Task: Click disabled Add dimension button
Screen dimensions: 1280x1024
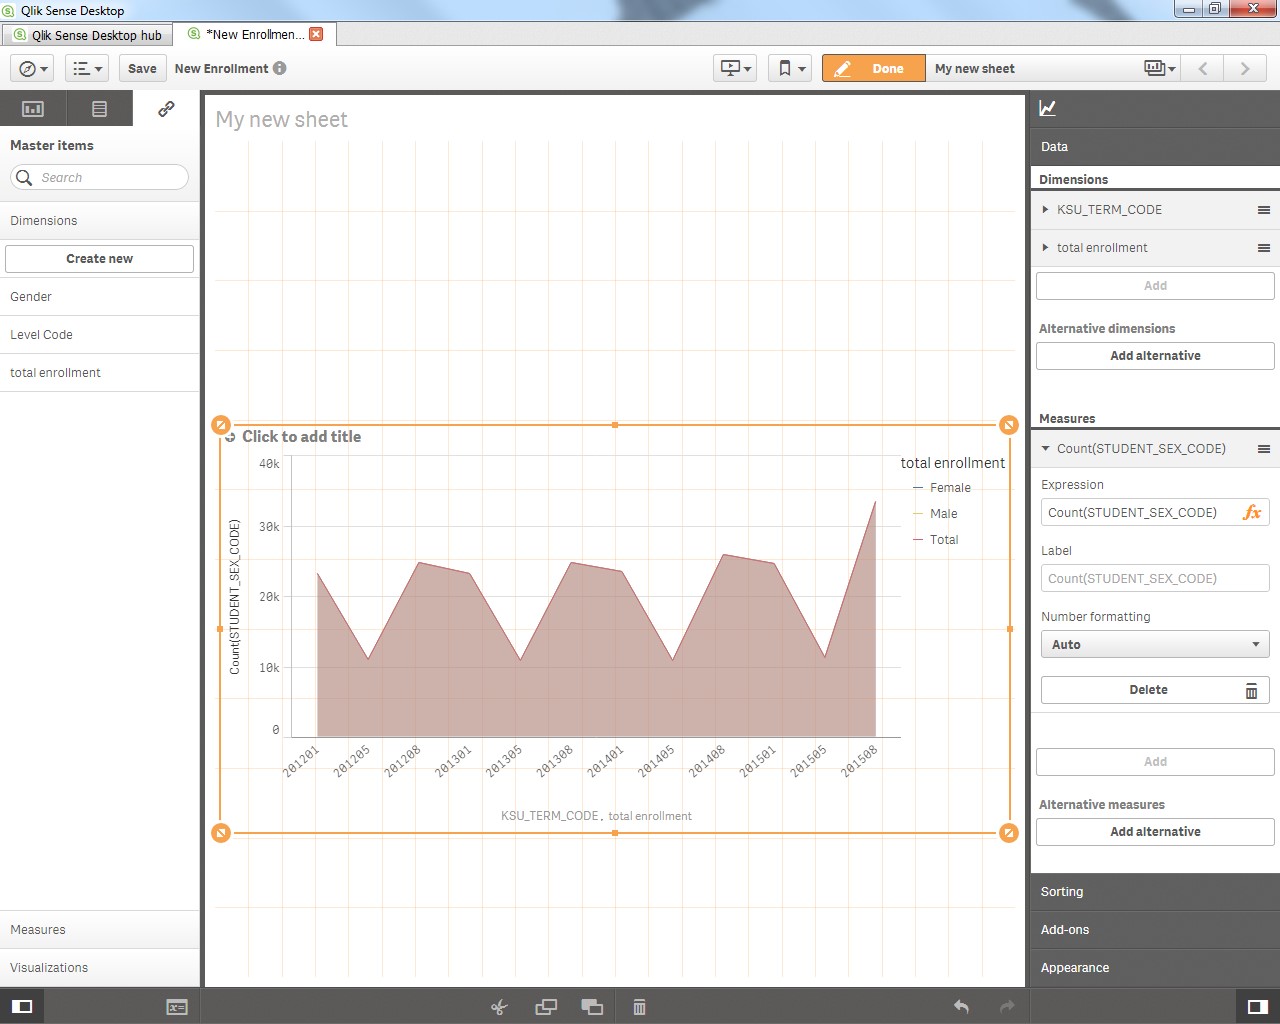Action: point(1155,286)
